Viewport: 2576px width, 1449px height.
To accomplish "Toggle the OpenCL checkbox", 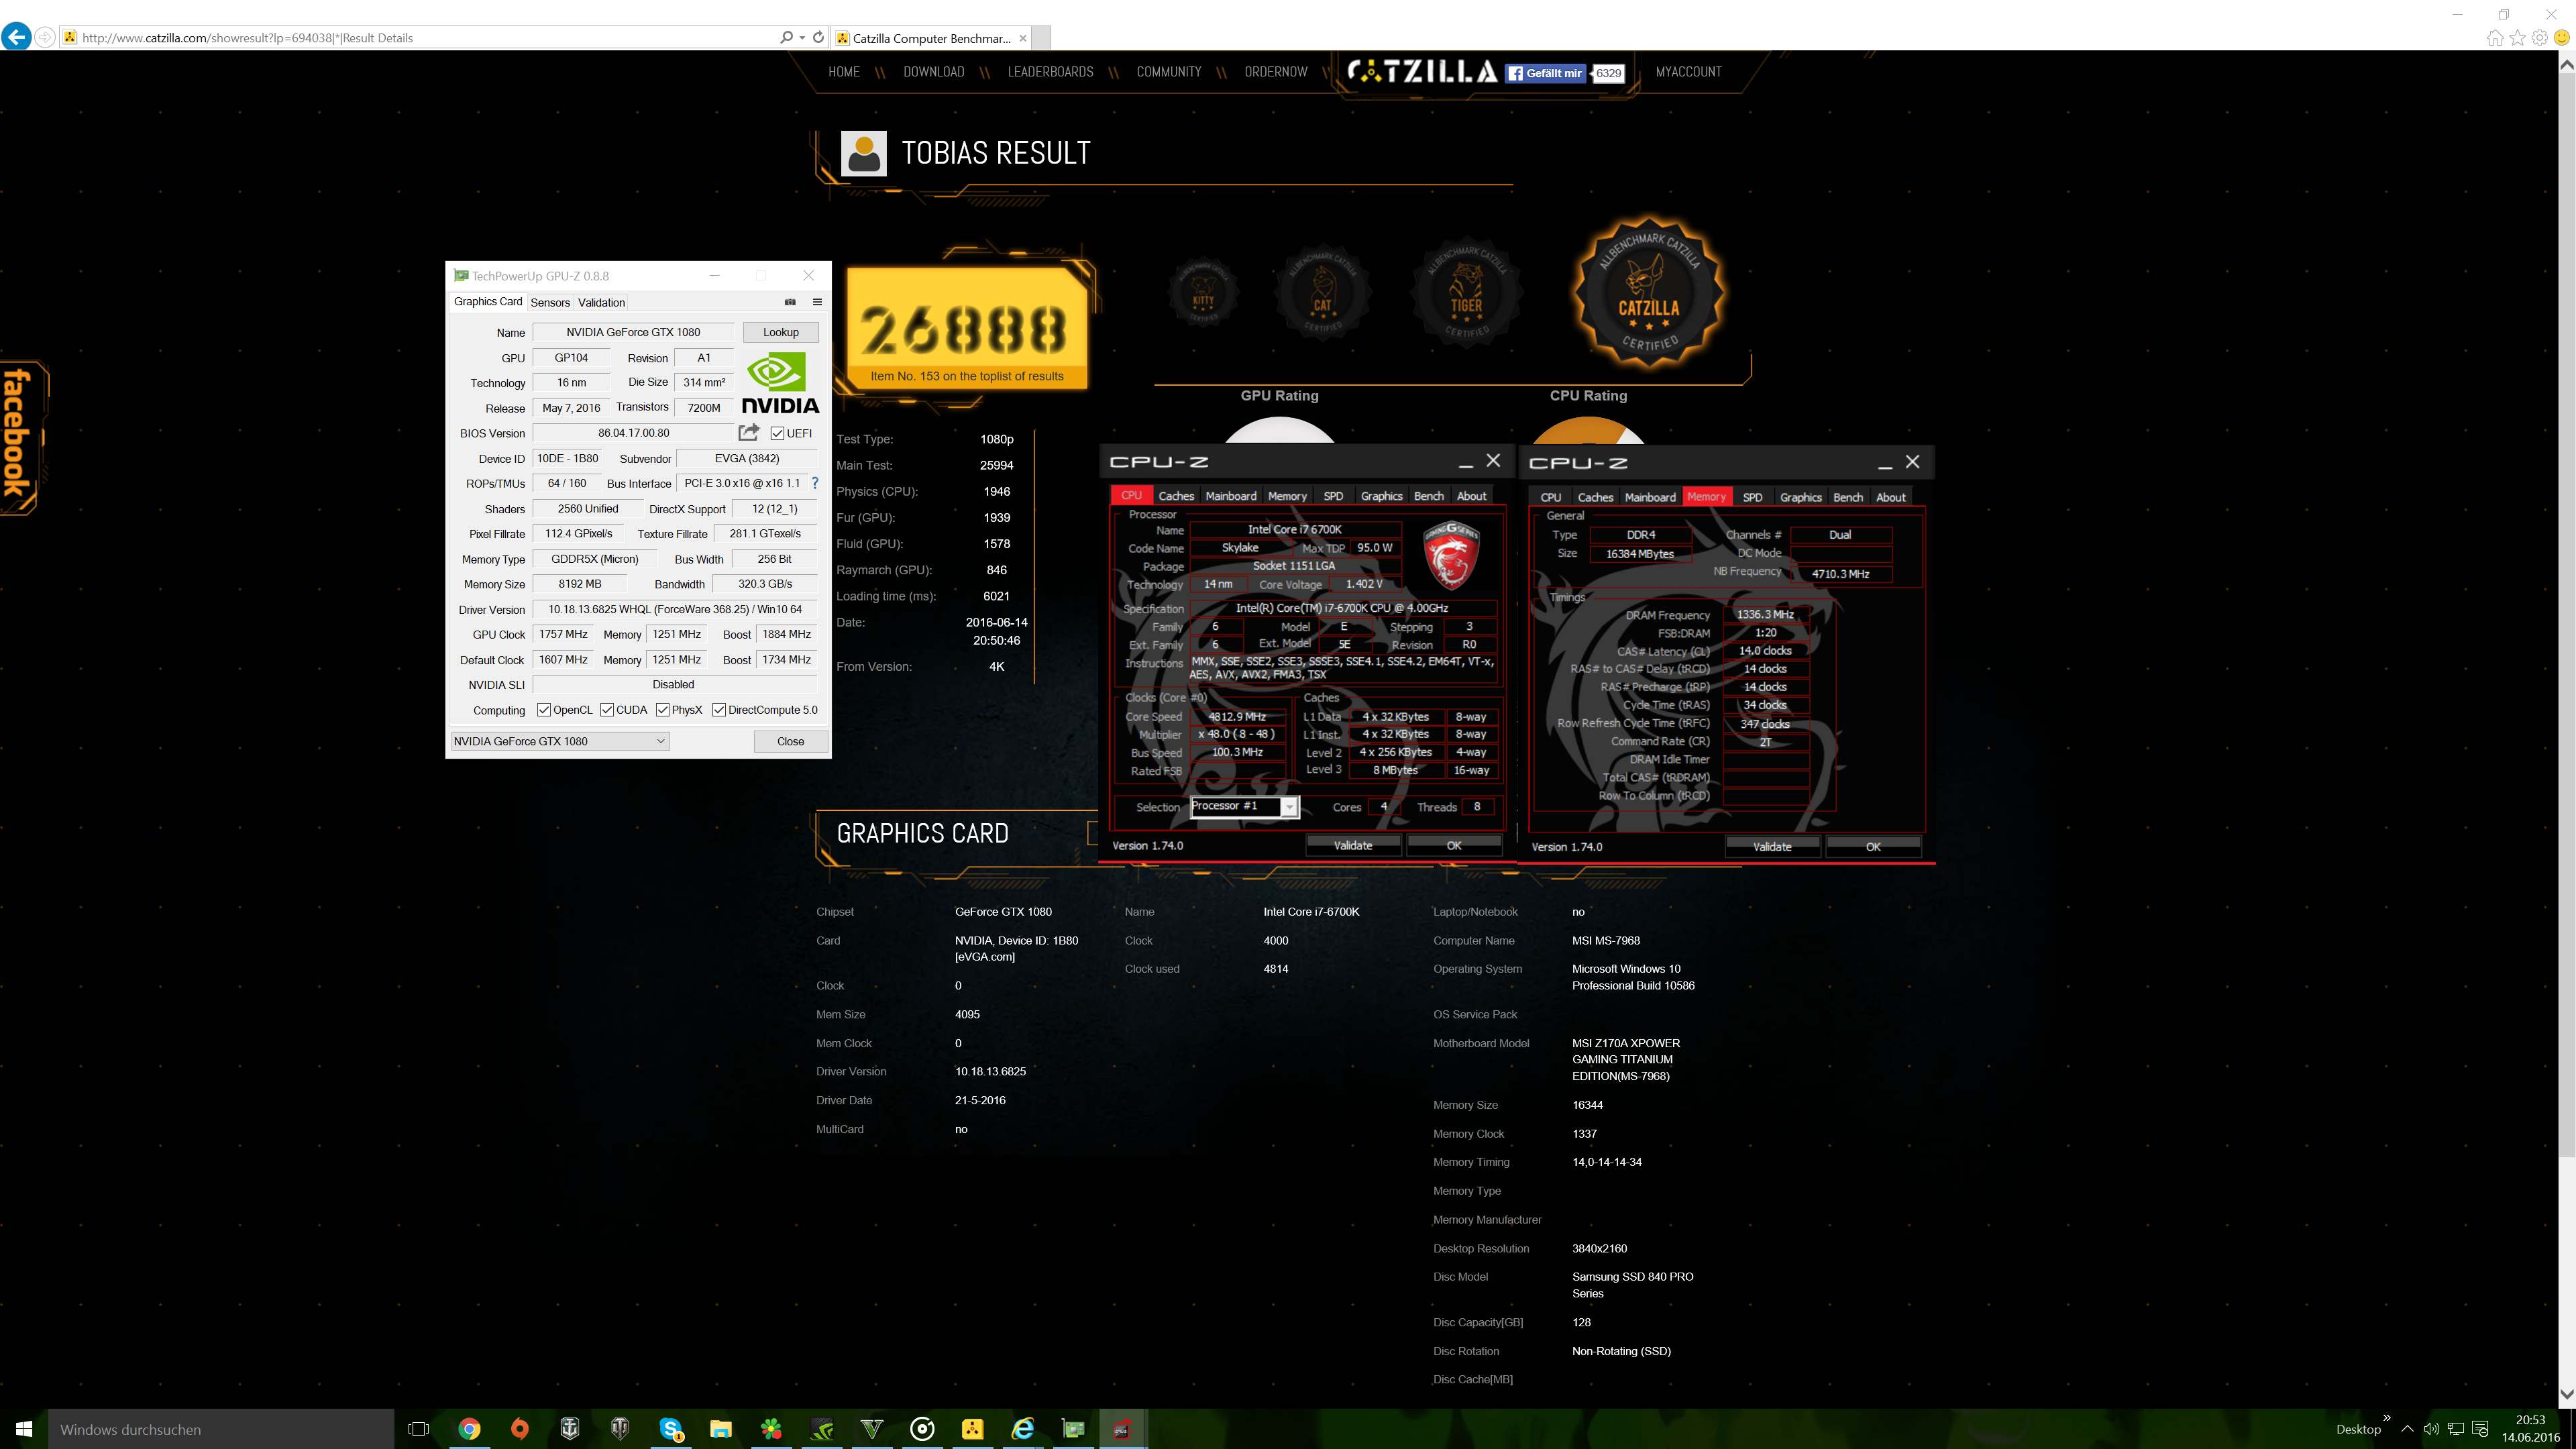I will [x=544, y=710].
